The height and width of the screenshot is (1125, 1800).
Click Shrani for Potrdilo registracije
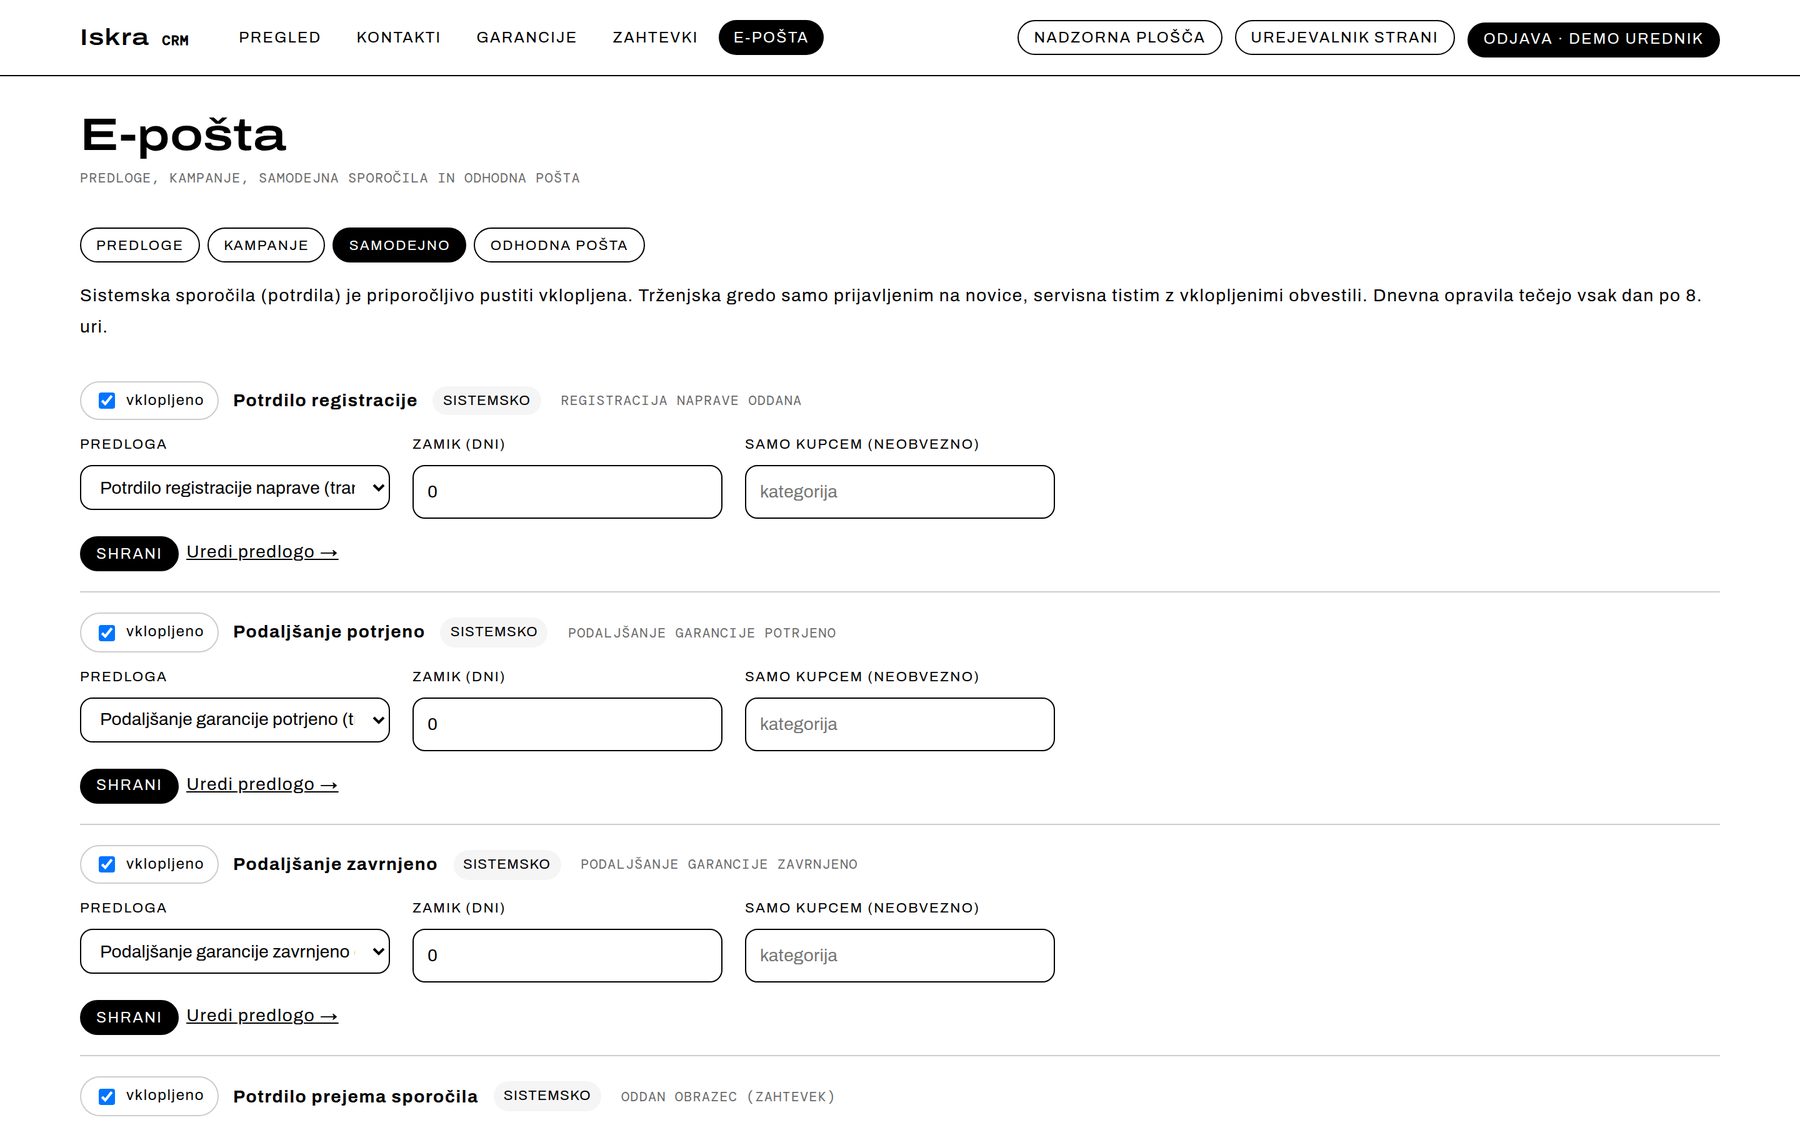(129, 553)
